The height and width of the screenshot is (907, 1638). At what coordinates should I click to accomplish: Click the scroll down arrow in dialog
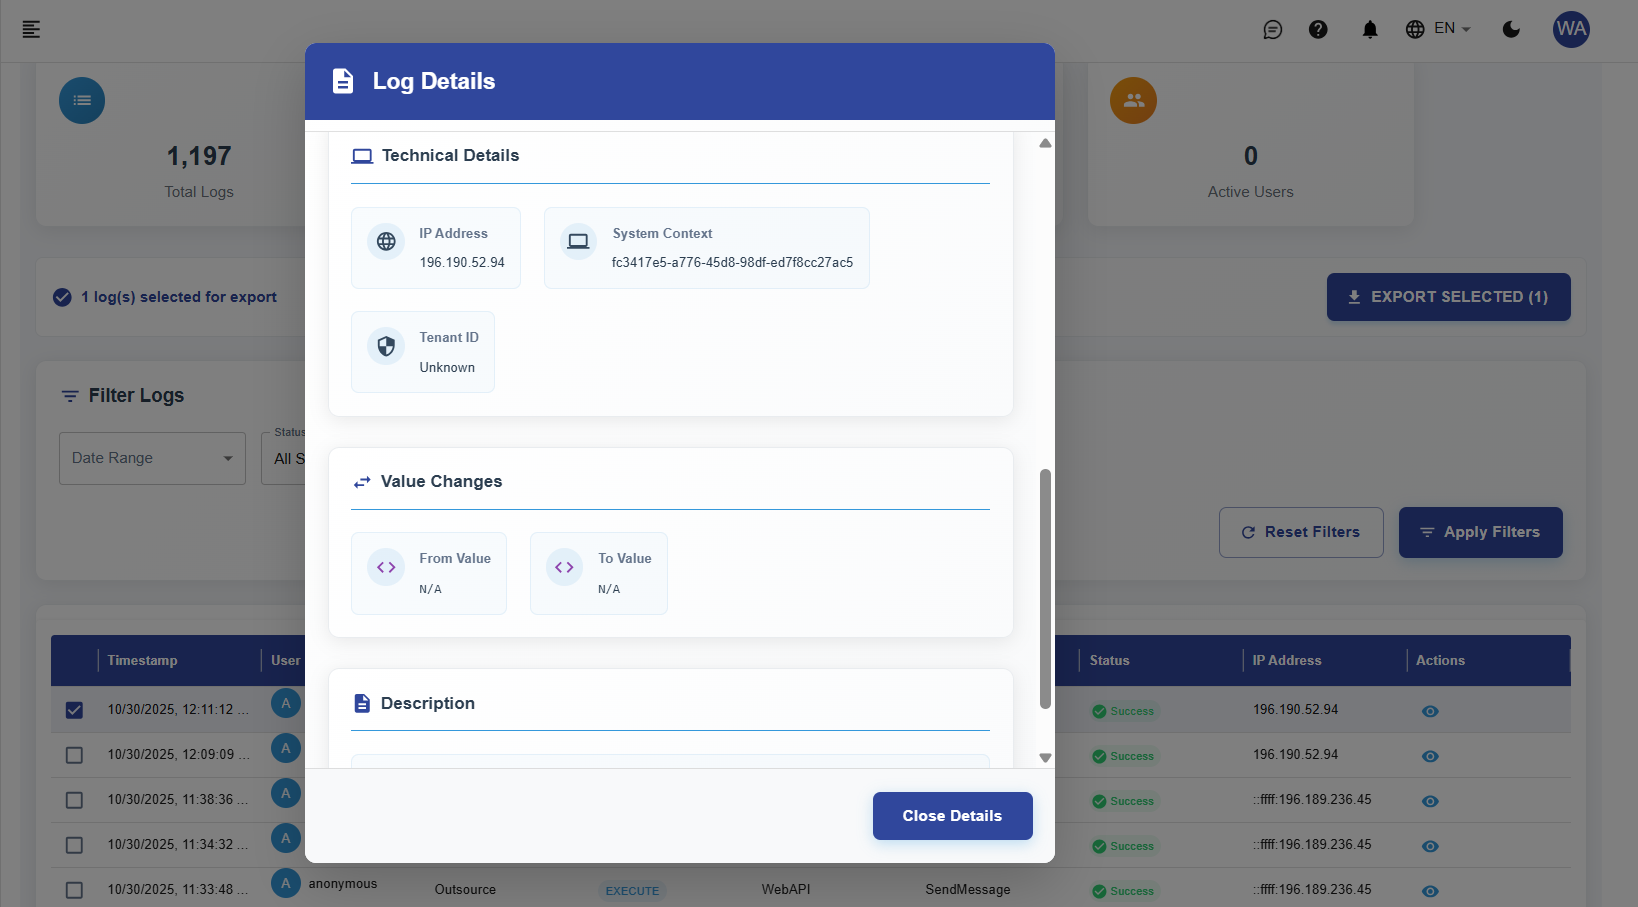tap(1045, 758)
